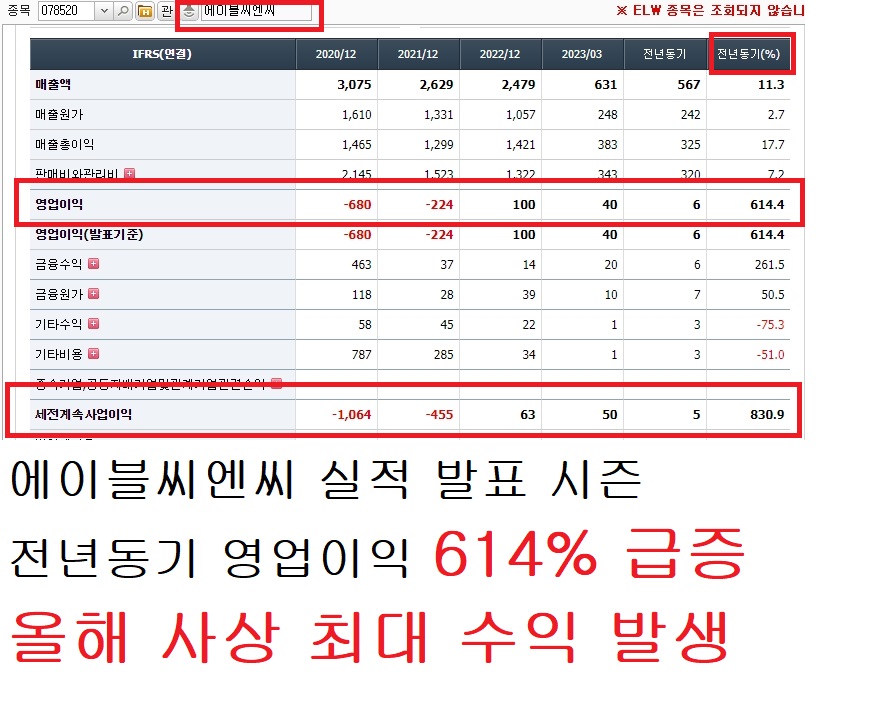Click the 2020/12 column header

pos(336,54)
